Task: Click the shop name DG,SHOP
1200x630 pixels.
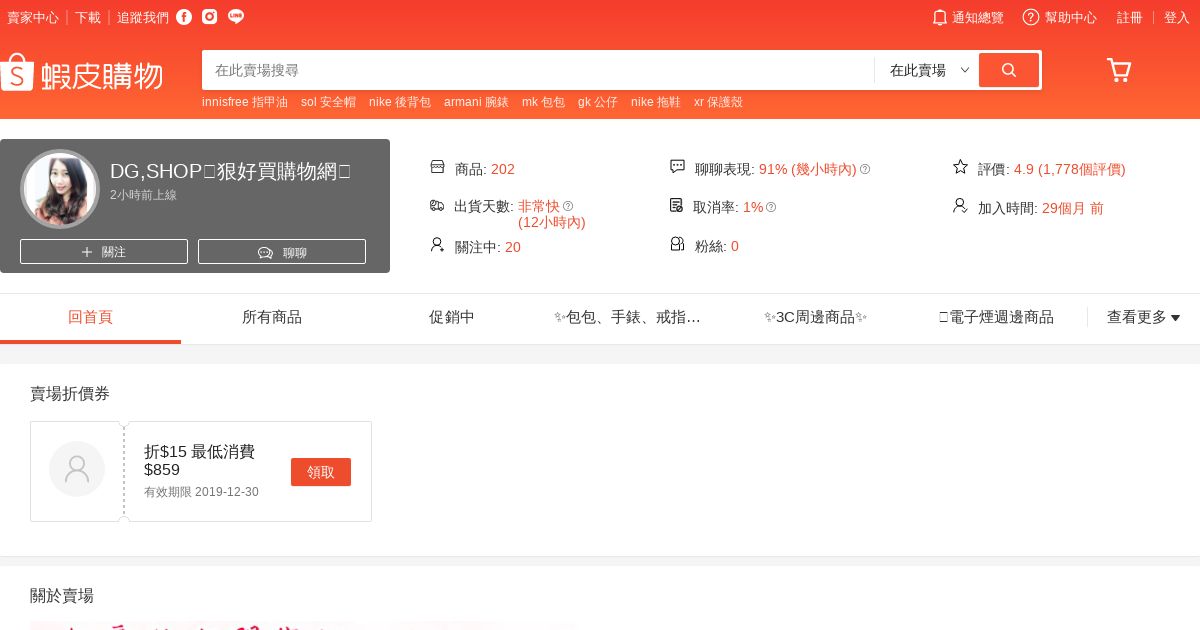Action: [230, 171]
